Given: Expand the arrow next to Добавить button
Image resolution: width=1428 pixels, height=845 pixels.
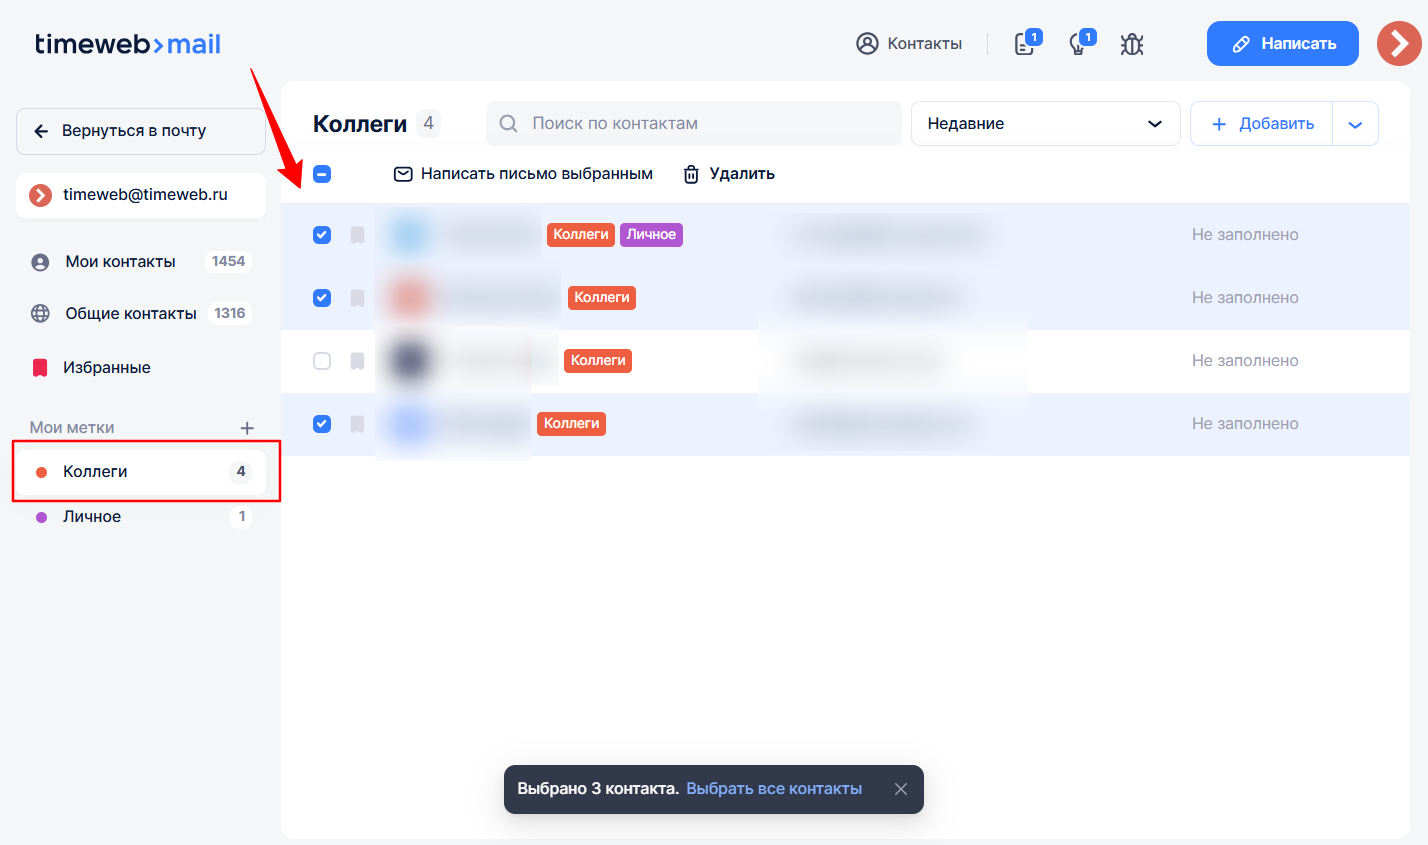Looking at the screenshot, I should pyautogui.click(x=1355, y=124).
